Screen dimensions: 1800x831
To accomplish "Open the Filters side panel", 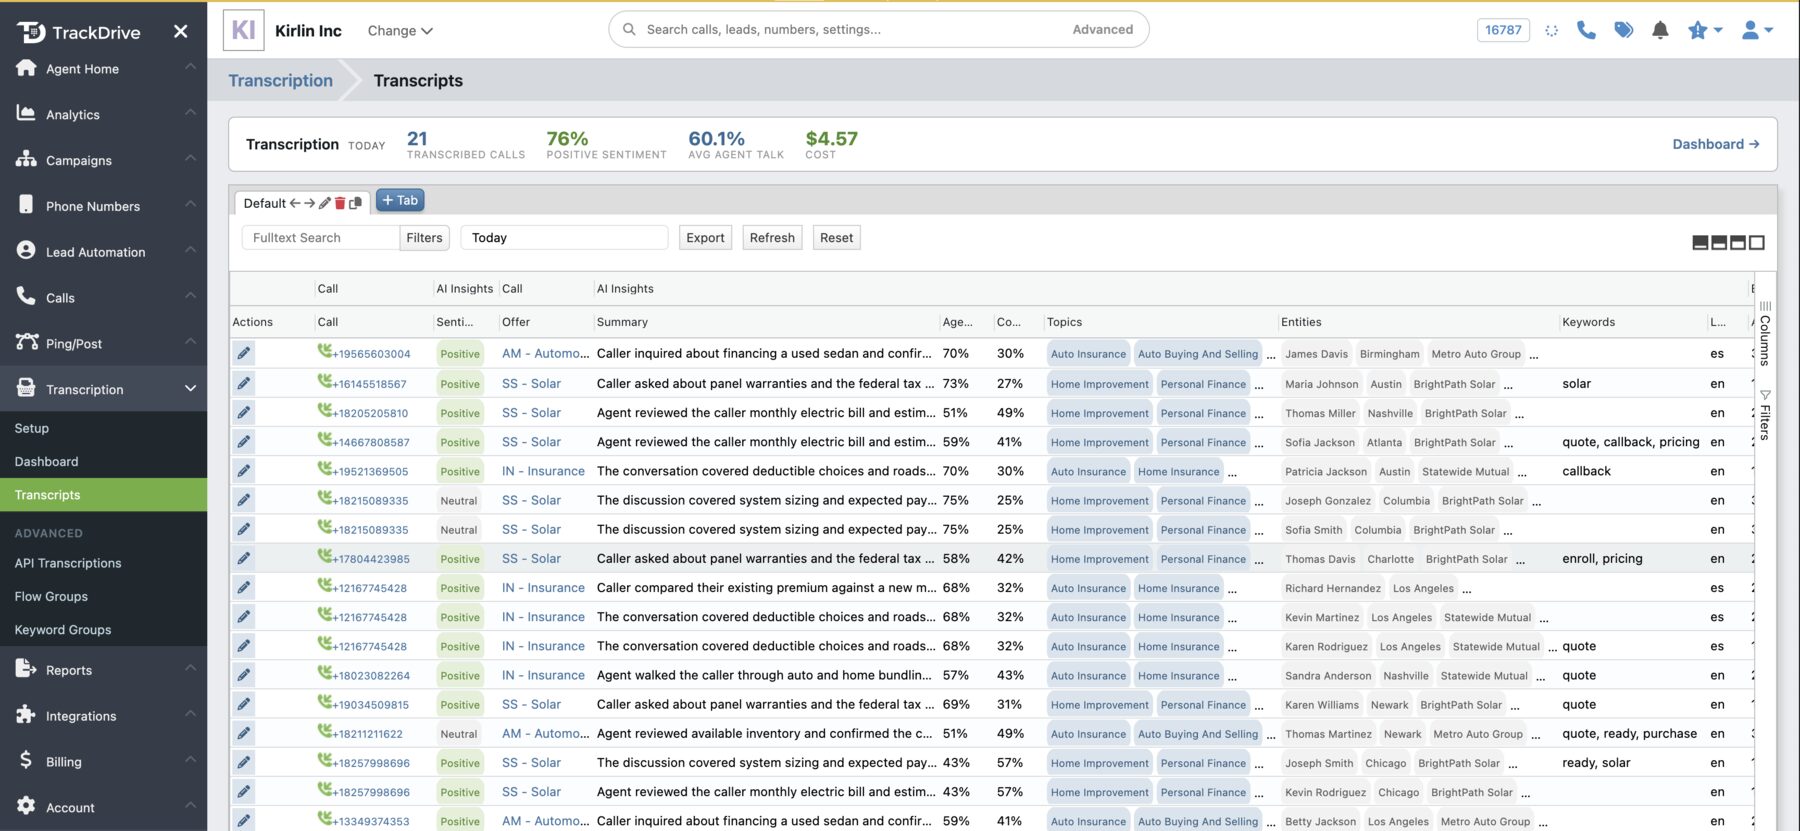I will (x=1765, y=415).
